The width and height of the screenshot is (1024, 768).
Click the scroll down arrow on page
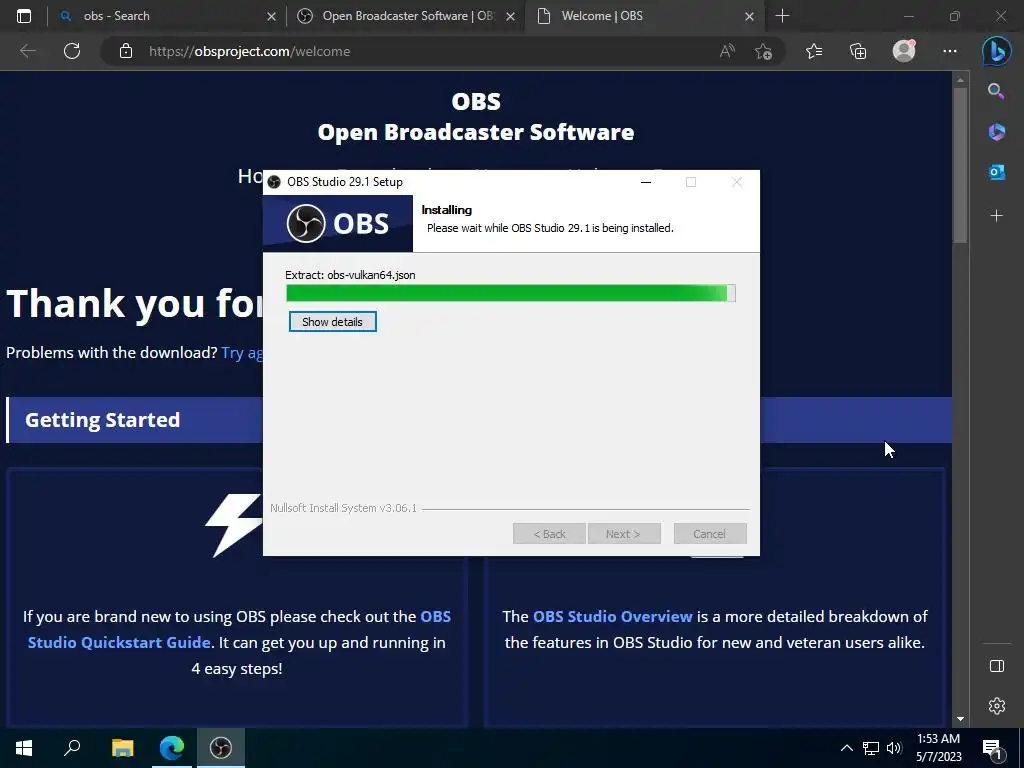(960, 719)
